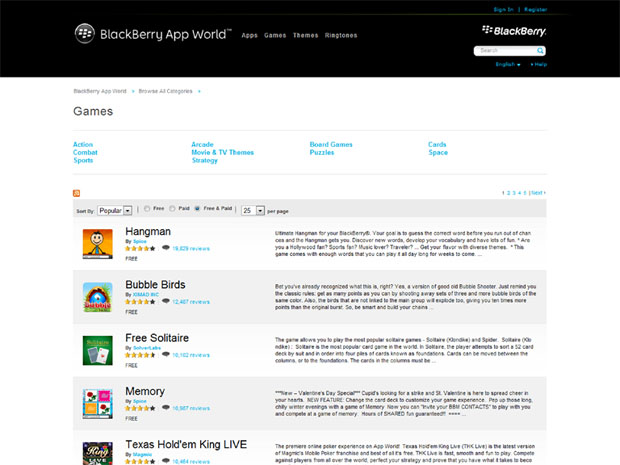Open Bubble Birds reviews link

point(191,302)
